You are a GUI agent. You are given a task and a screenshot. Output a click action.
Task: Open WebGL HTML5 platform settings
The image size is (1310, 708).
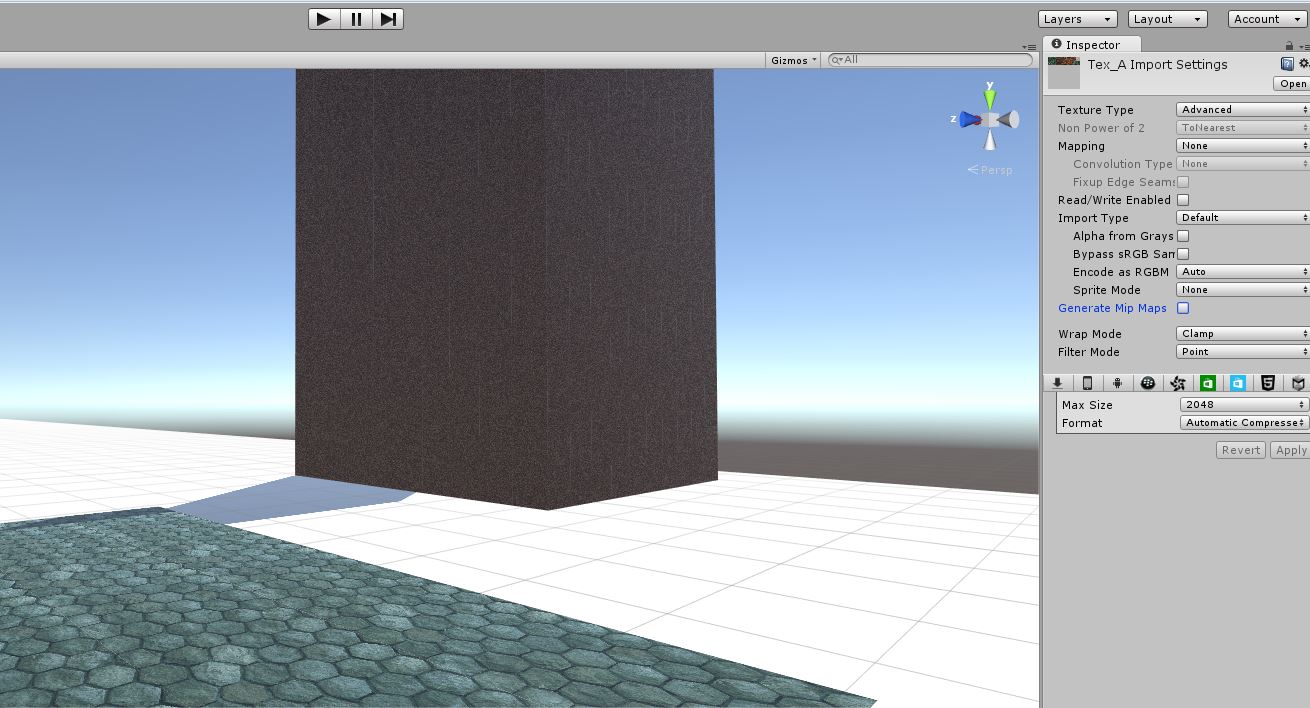click(x=1268, y=383)
